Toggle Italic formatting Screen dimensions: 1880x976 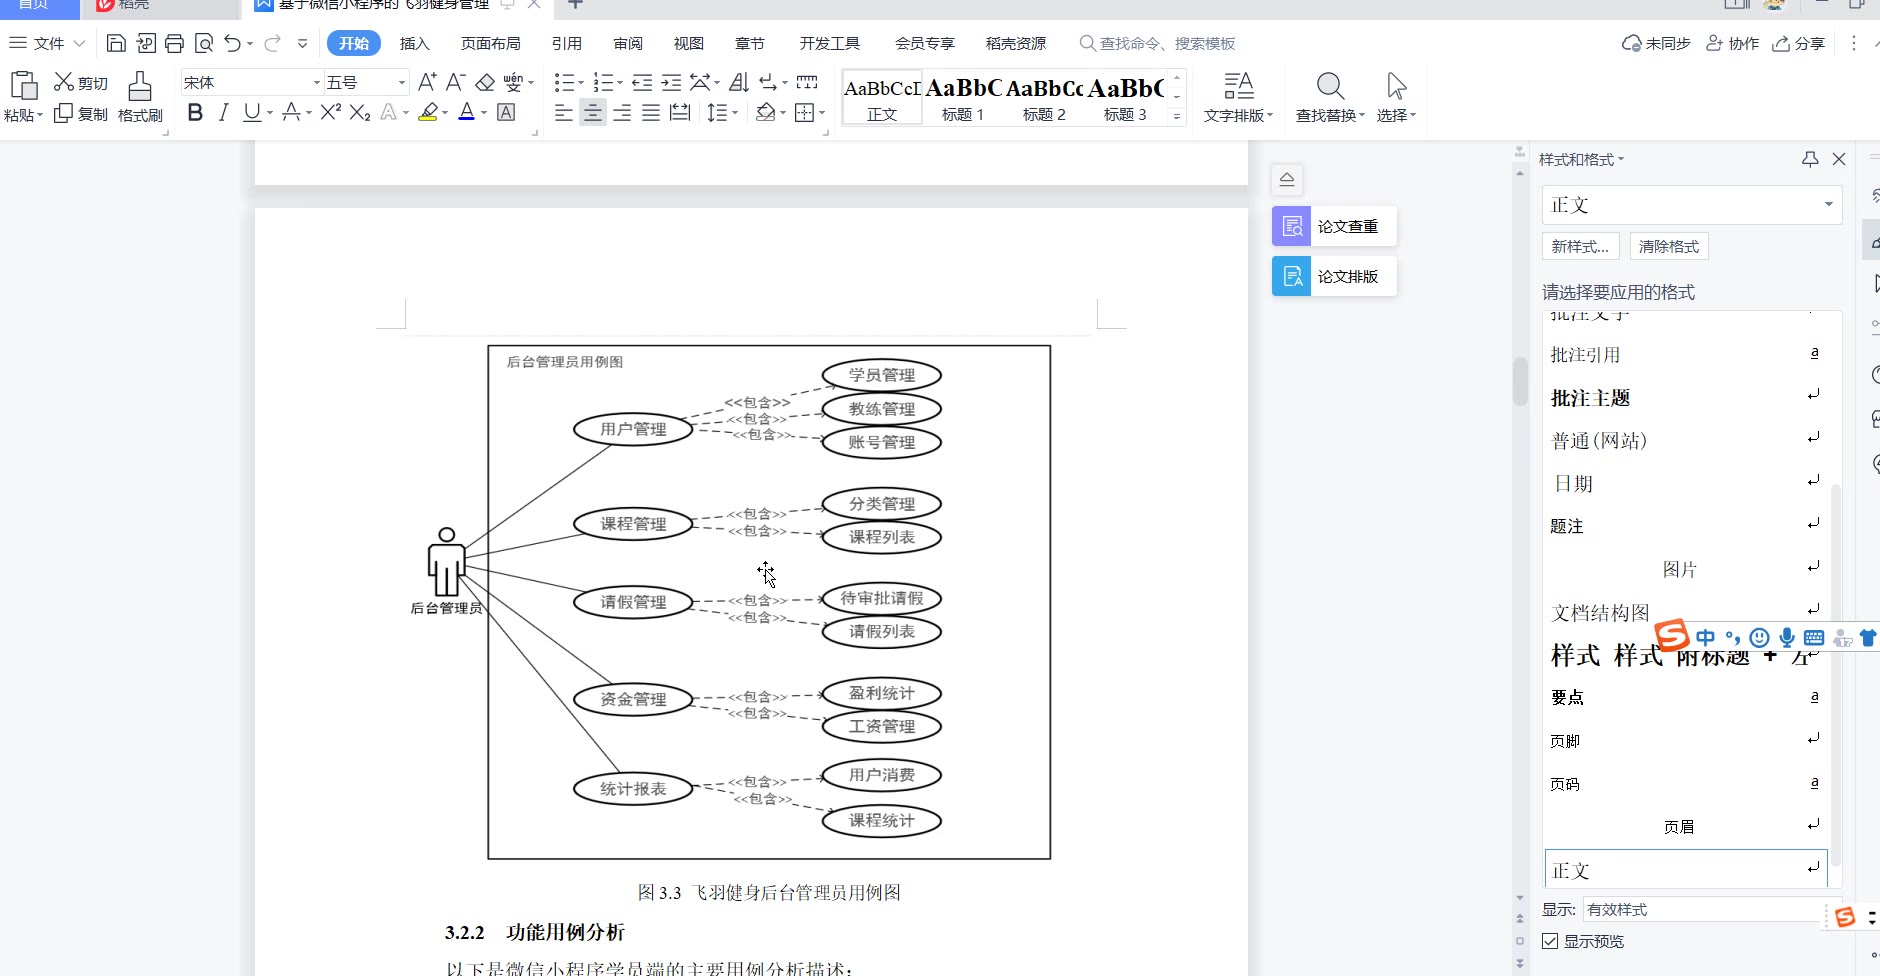coord(223,113)
